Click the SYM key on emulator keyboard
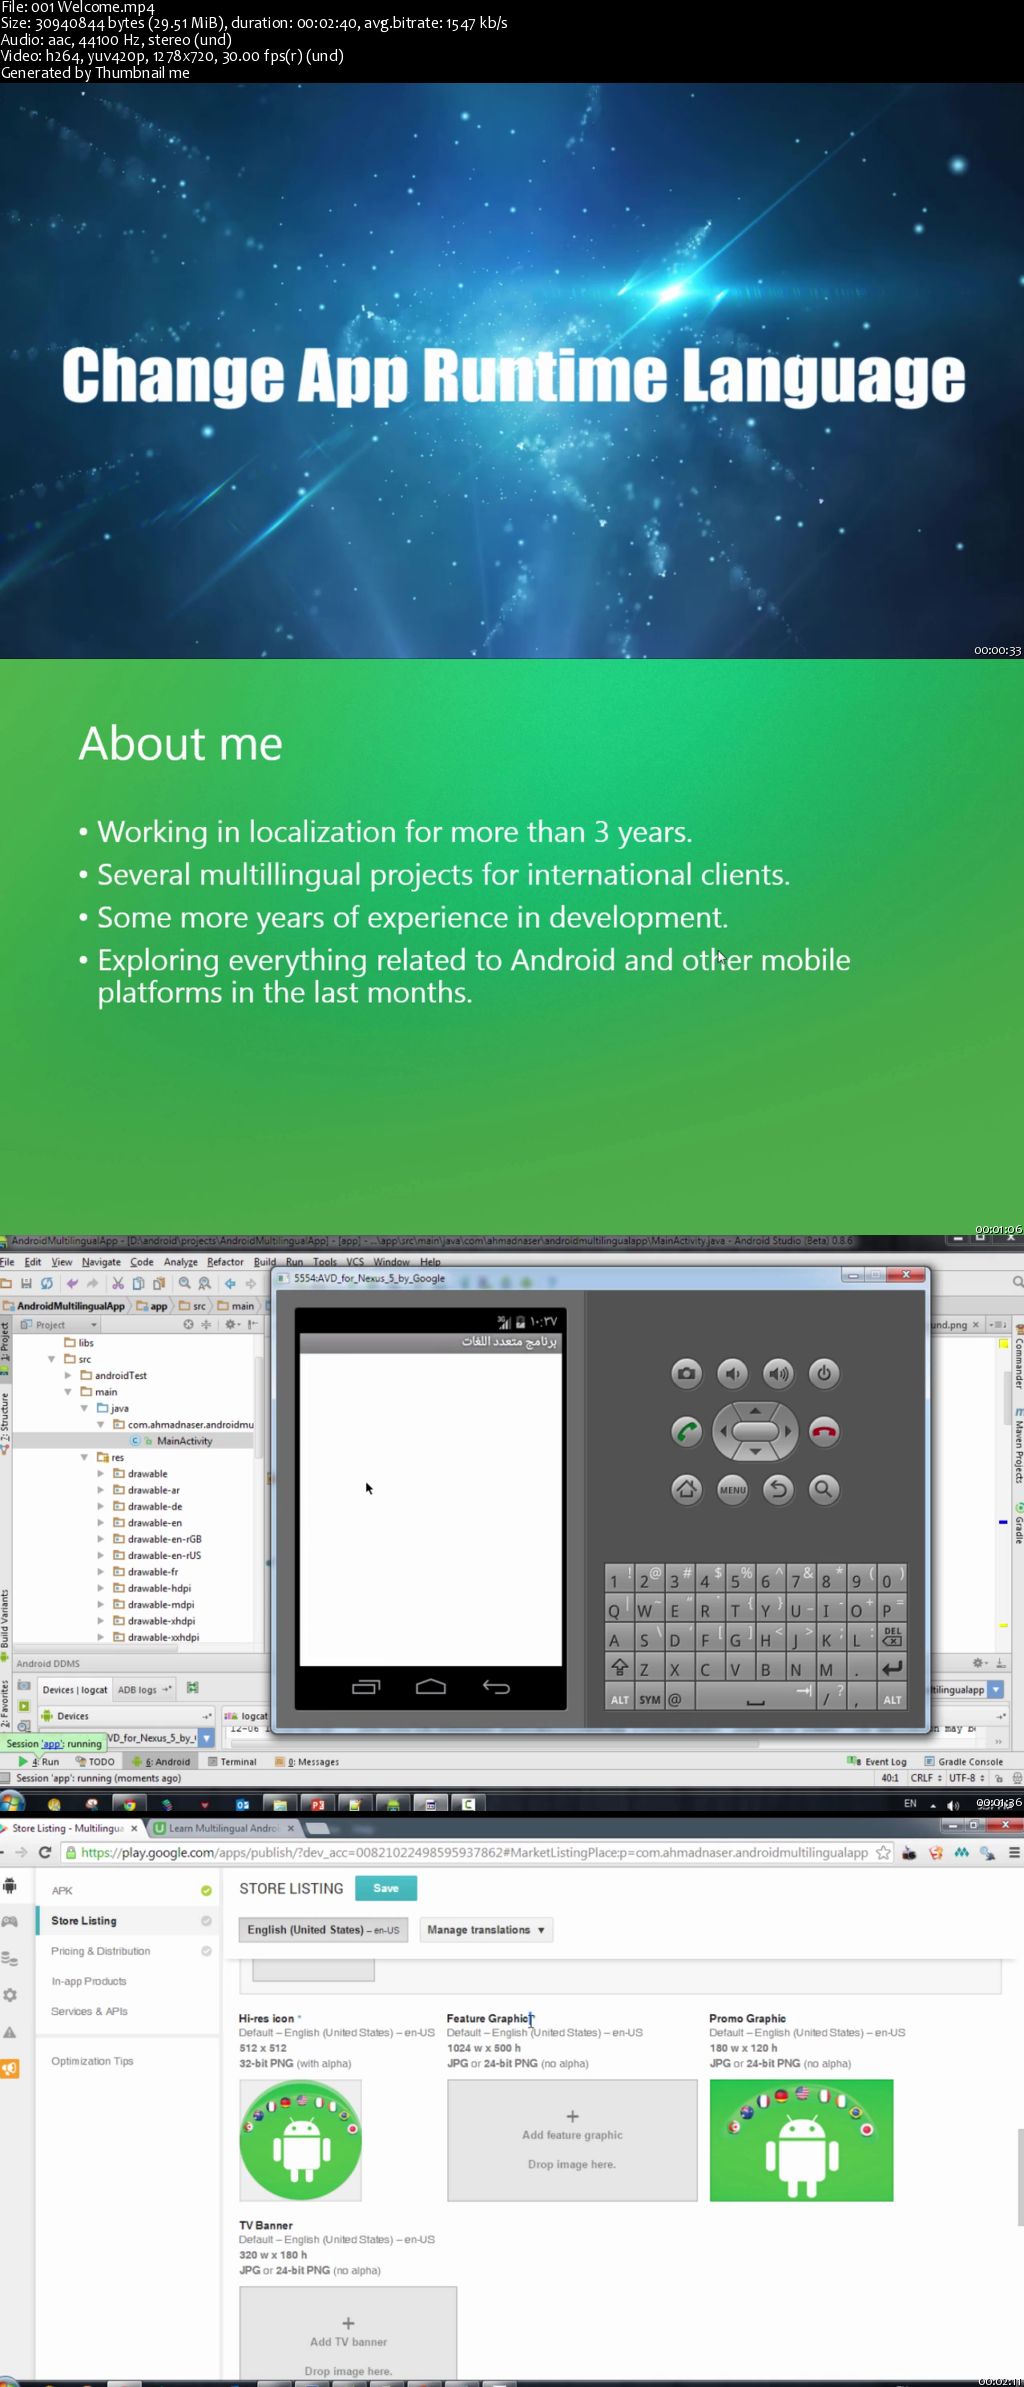Screen dimensions: 1024x2387 (650, 1698)
